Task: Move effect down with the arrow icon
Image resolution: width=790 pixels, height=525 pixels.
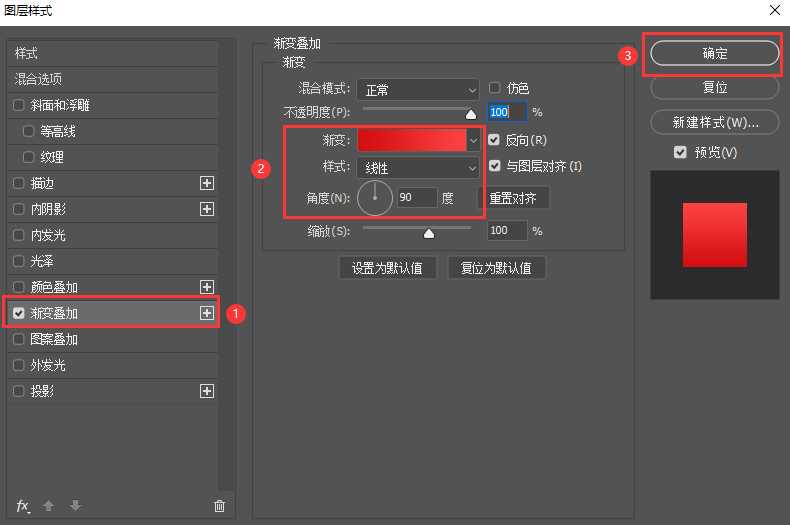Action: tap(76, 505)
